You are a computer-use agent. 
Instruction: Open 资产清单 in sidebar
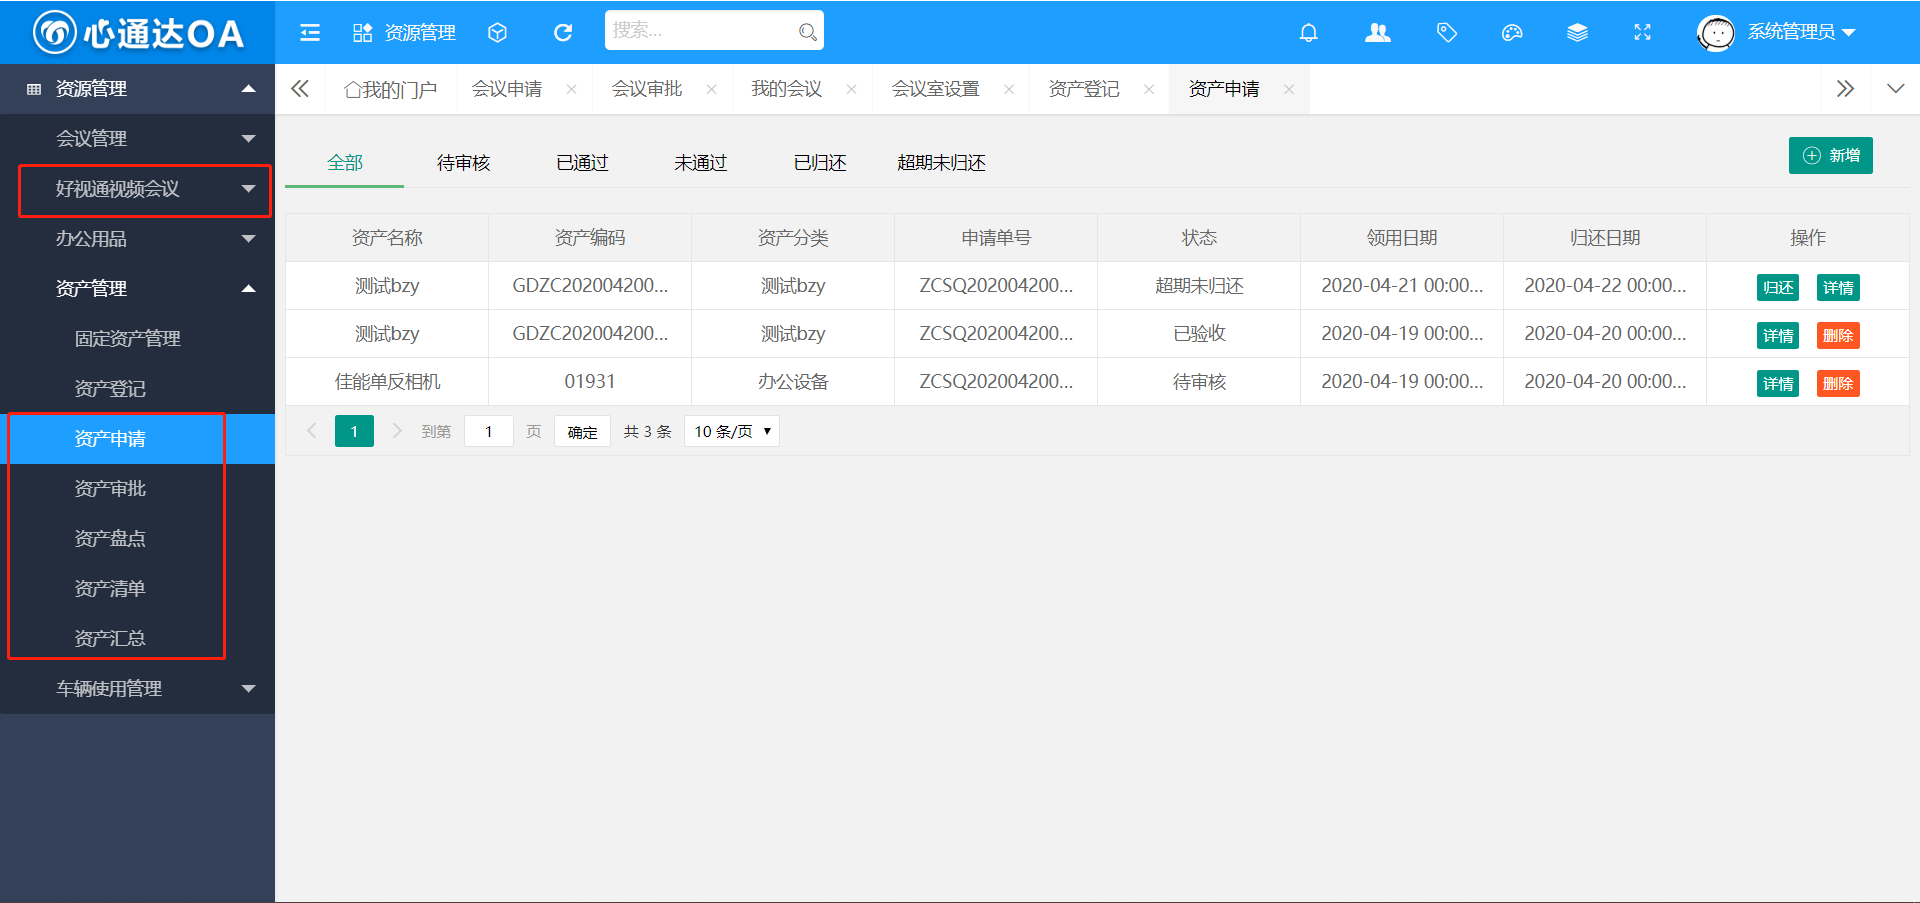point(138,589)
